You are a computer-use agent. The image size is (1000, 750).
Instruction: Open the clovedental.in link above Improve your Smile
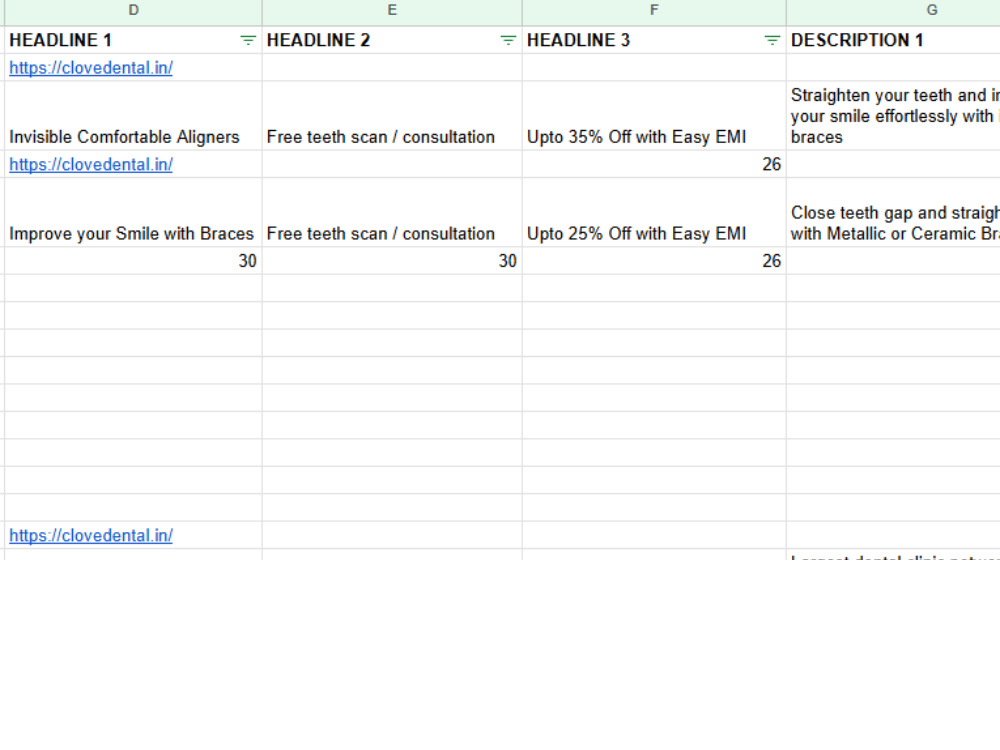pyautogui.click(x=91, y=165)
